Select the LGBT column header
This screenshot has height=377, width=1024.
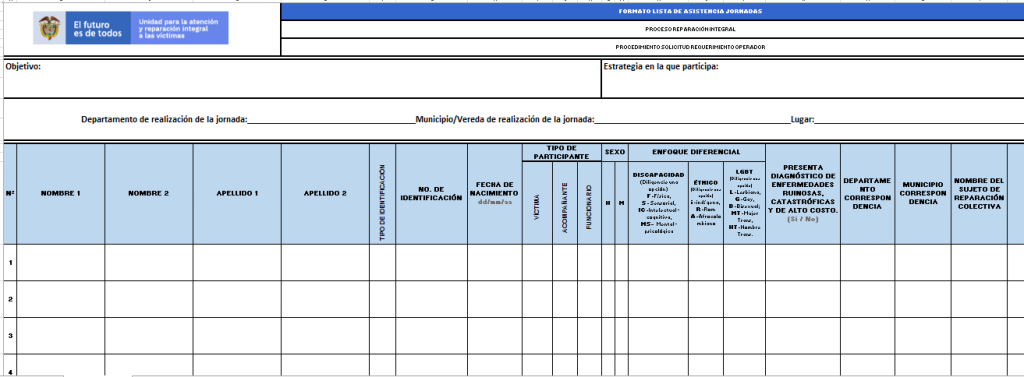click(x=744, y=203)
